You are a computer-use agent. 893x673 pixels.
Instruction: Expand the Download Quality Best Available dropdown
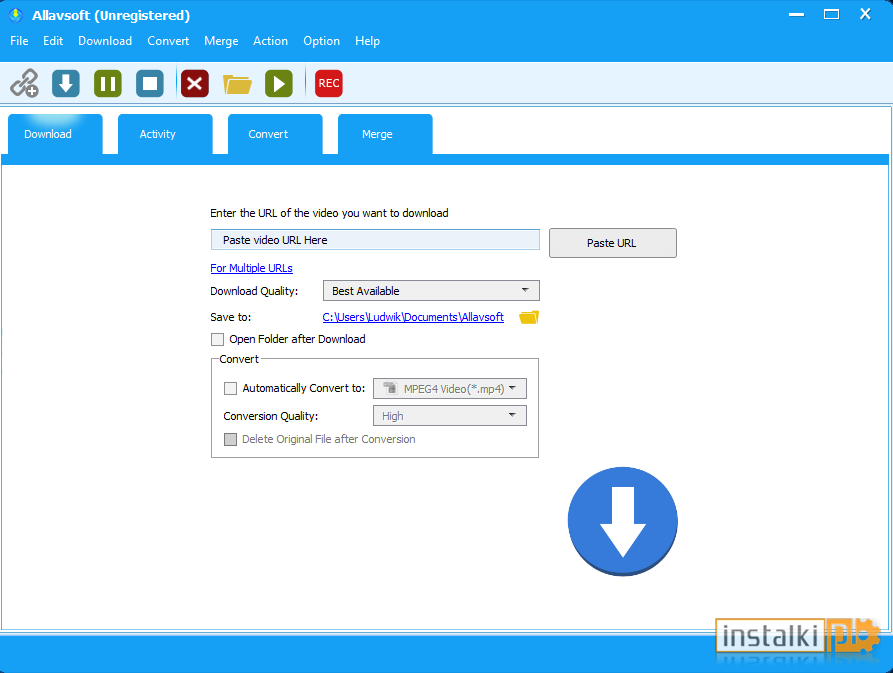[431, 291]
